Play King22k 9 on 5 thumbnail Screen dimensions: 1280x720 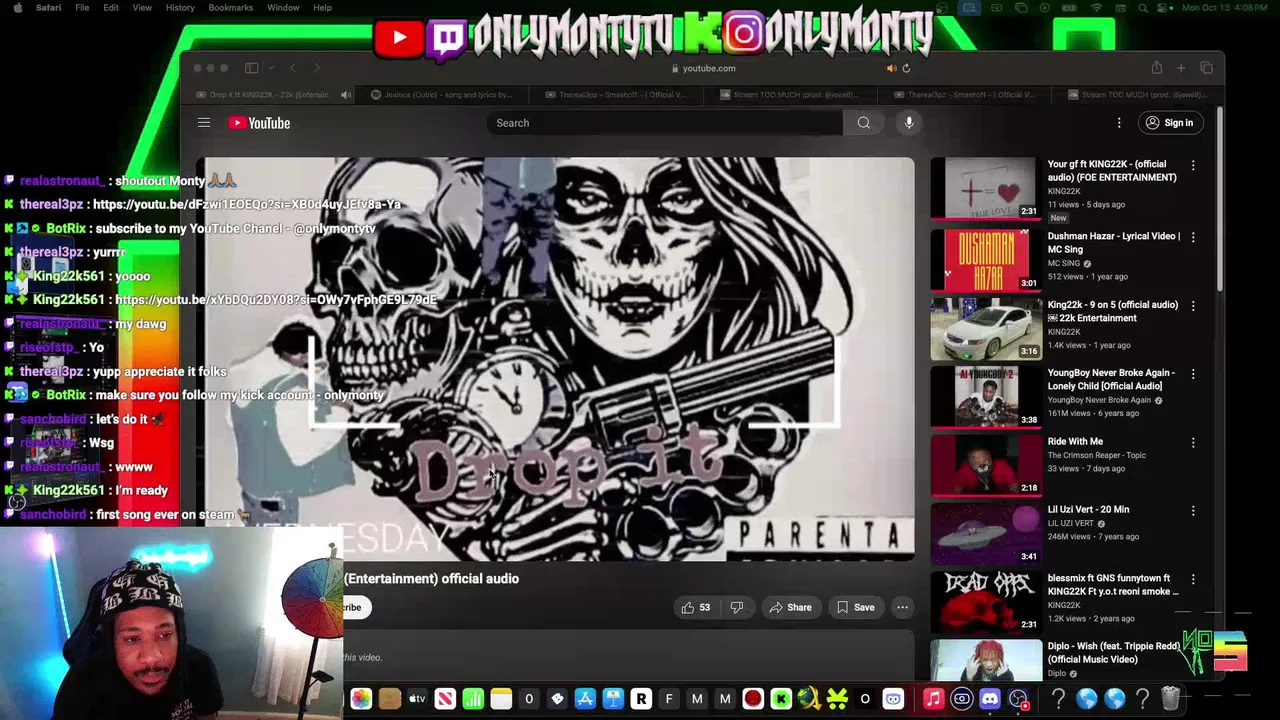click(x=985, y=328)
